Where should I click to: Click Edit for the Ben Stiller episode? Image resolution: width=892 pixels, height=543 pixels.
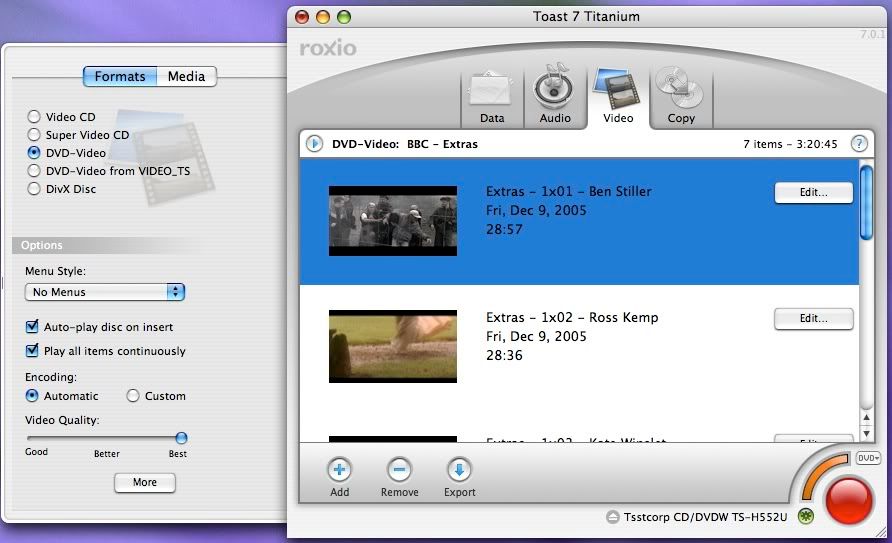pos(813,193)
